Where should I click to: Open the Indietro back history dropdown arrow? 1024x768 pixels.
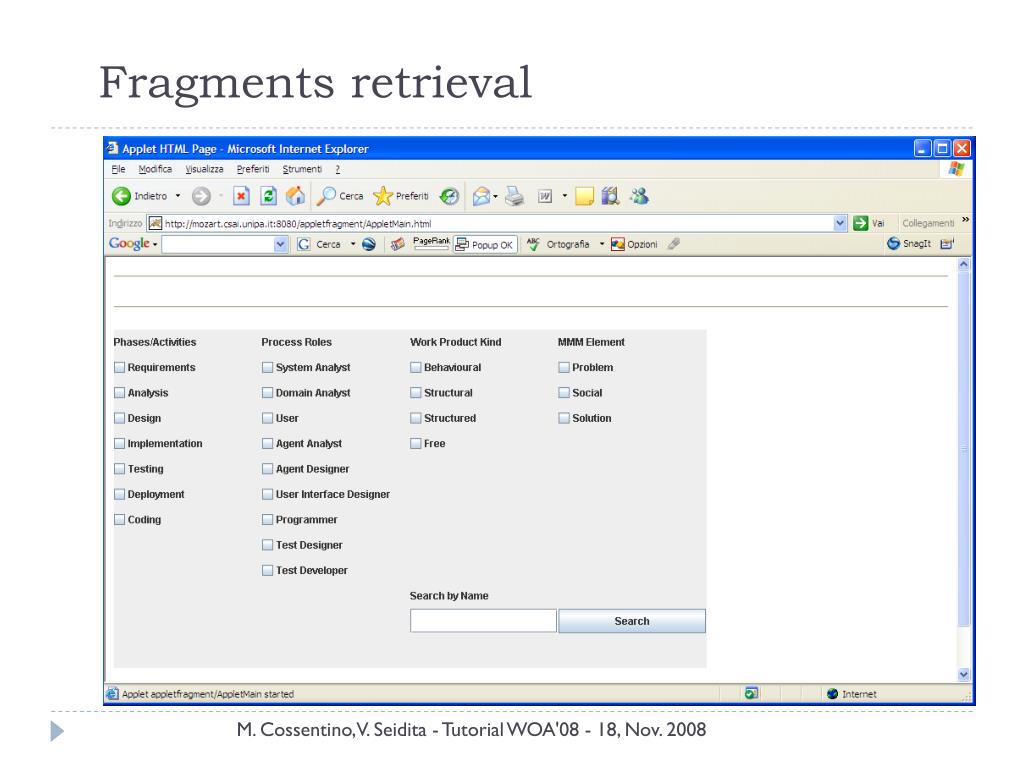pos(178,196)
